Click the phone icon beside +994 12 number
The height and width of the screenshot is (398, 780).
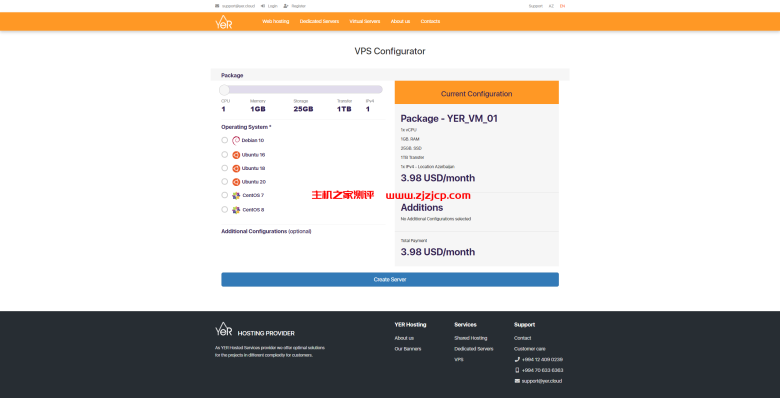coord(517,359)
